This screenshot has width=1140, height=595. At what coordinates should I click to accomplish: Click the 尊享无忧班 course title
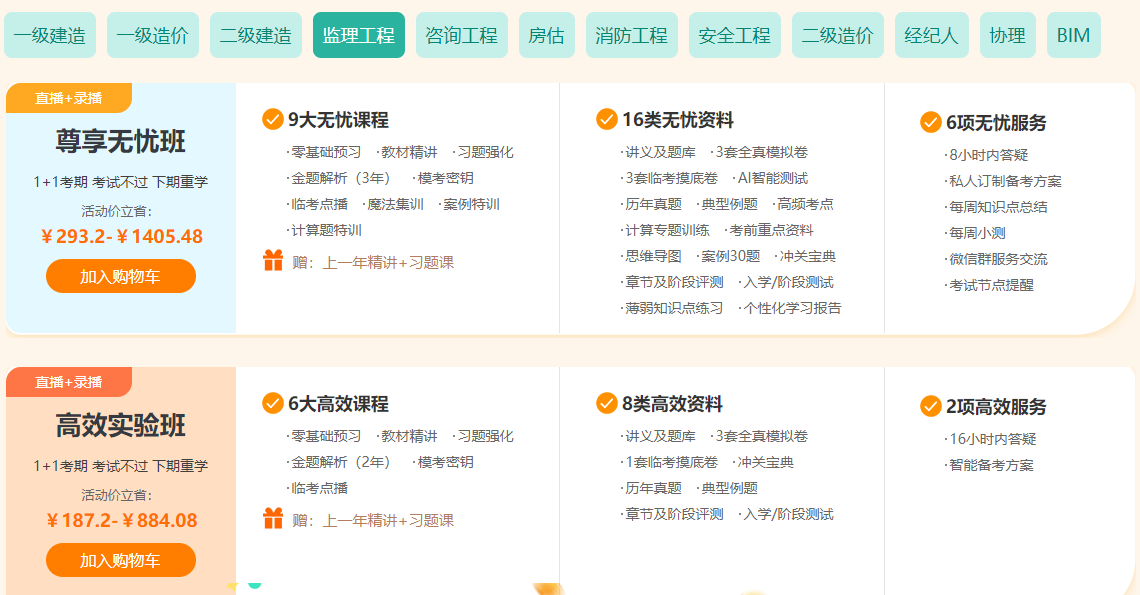[x=120, y=142]
